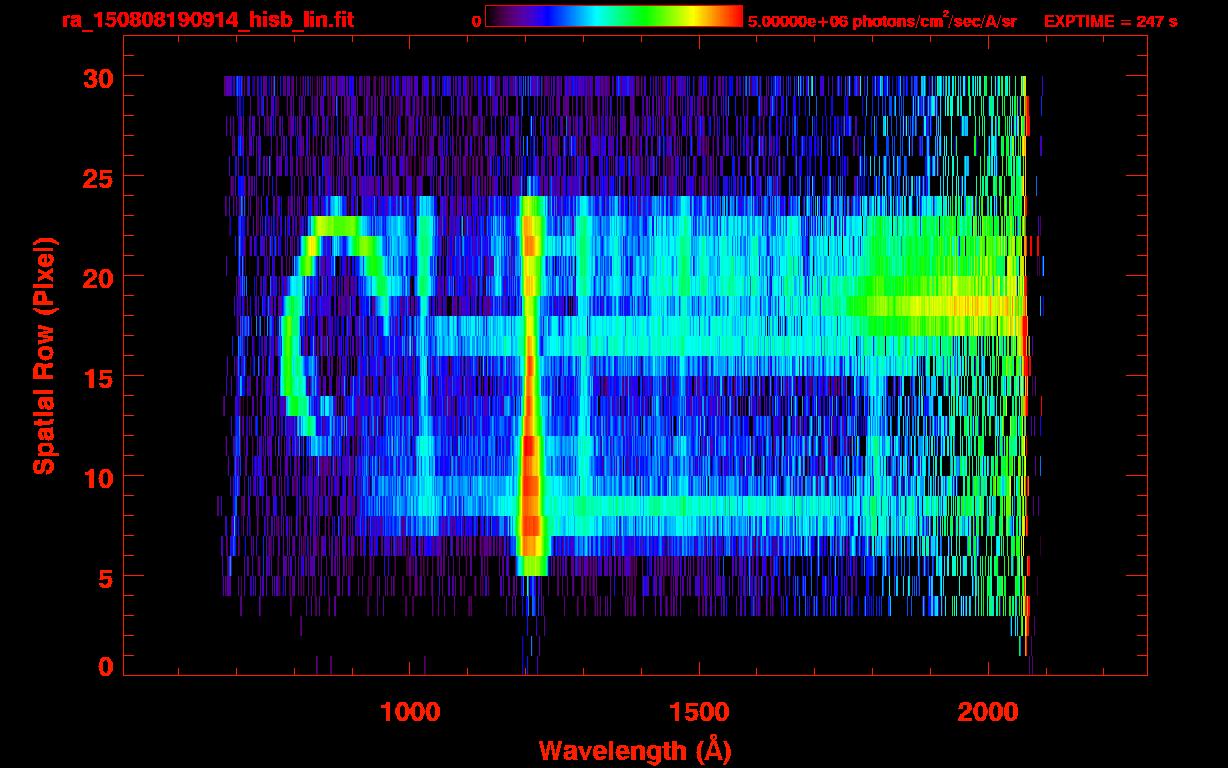The image size is (1228, 768).
Task: Click the 25 spatial row tick label
Action: coord(96,177)
